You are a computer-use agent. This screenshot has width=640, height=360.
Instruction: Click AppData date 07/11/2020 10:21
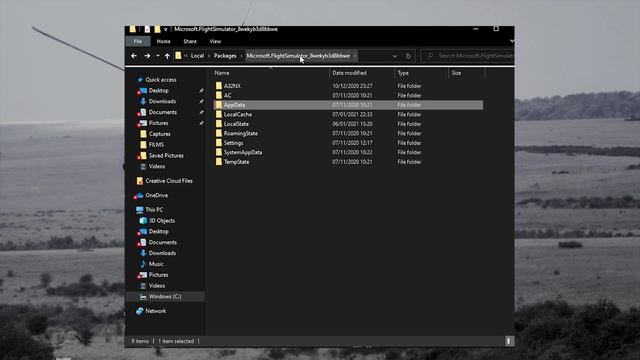(x=352, y=105)
